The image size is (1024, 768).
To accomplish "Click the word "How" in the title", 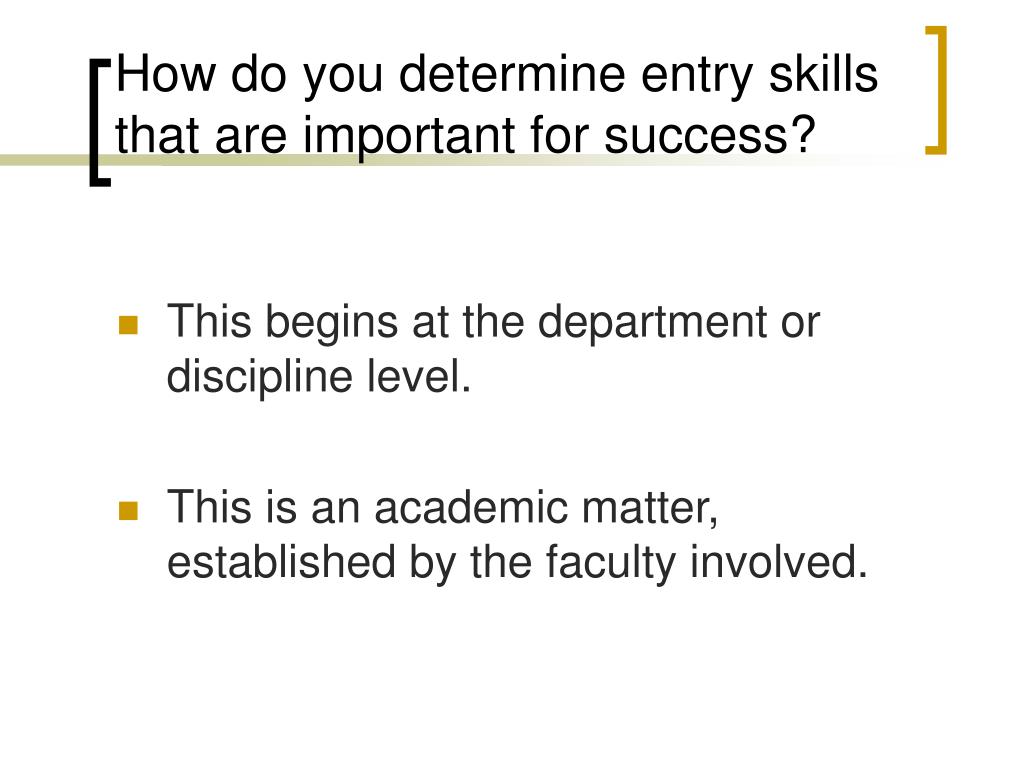I will tap(166, 74).
